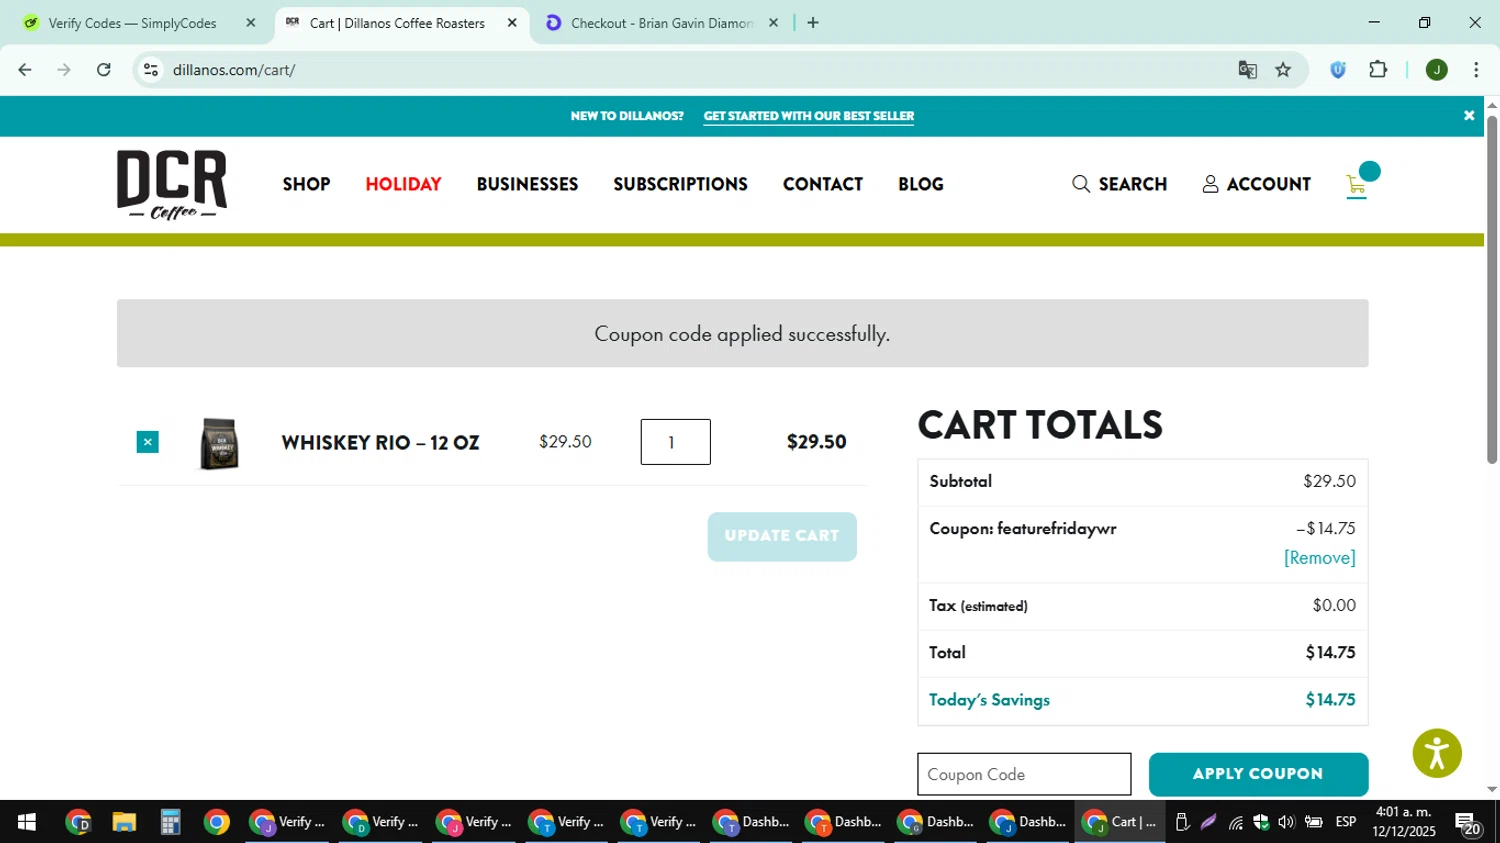
Task: Open the Wi-Fi network tray icon
Action: (1236, 823)
